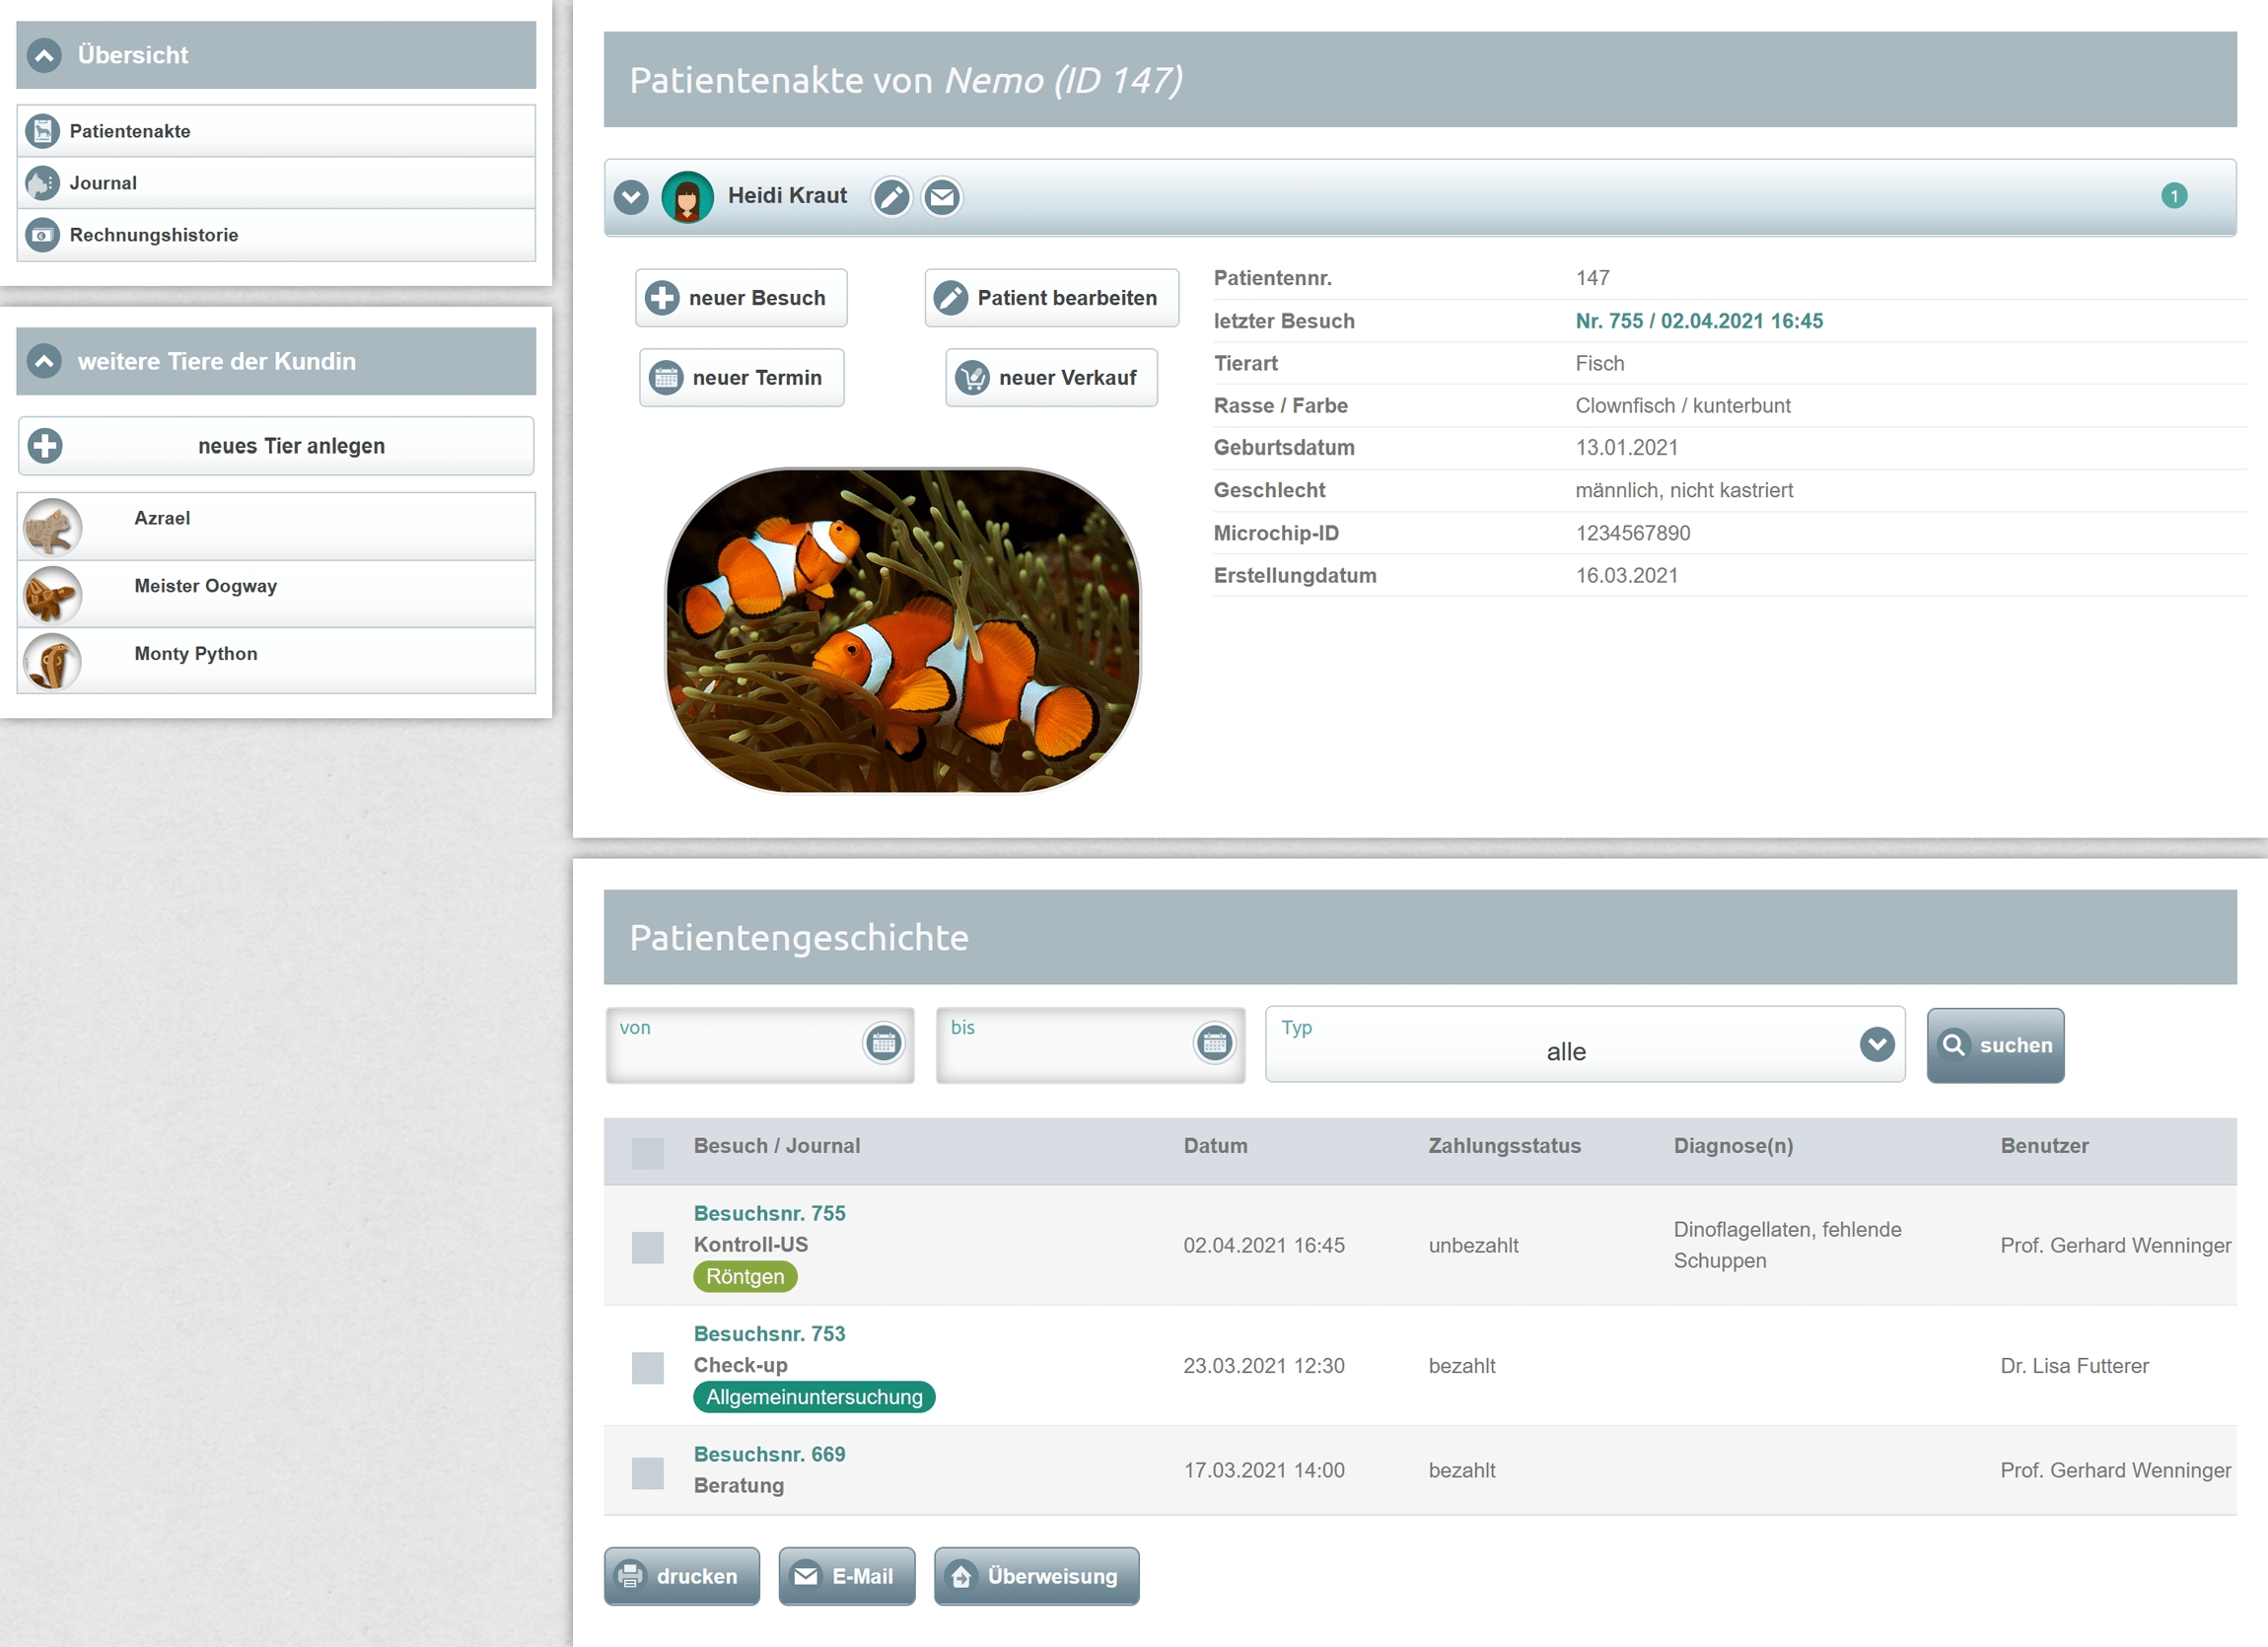Open Journal in the Übersicht menu
The width and height of the screenshot is (2268, 1647).
click(103, 183)
